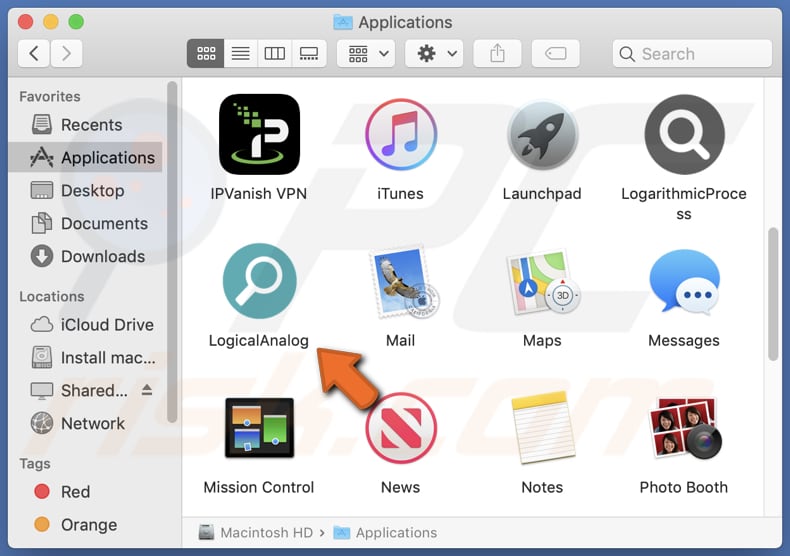Open the Shared item in sidebar

(86, 390)
